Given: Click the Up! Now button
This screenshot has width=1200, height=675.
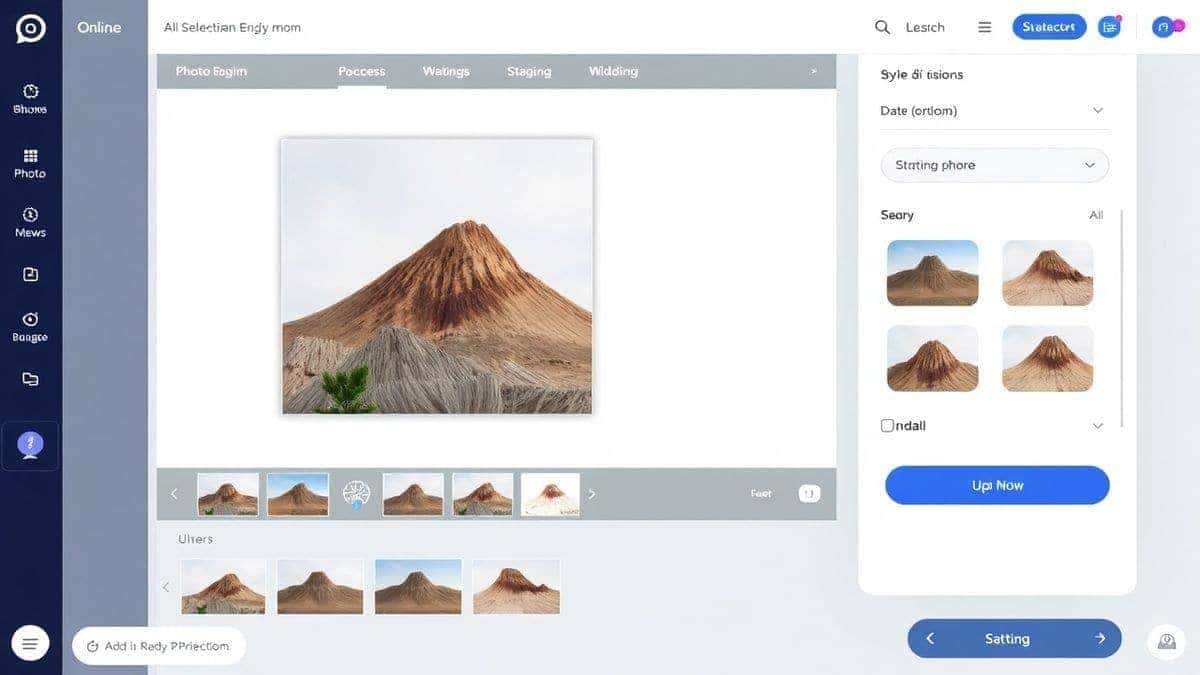Looking at the screenshot, I should tap(997, 485).
